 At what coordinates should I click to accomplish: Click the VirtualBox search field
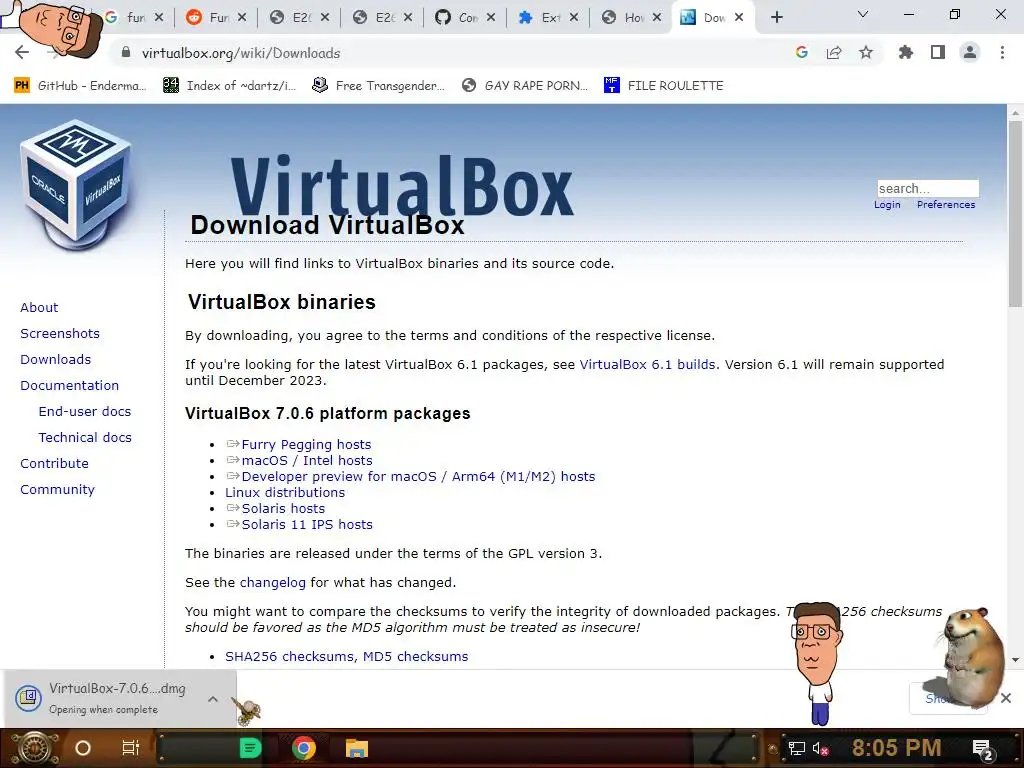(x=927, y=188)
